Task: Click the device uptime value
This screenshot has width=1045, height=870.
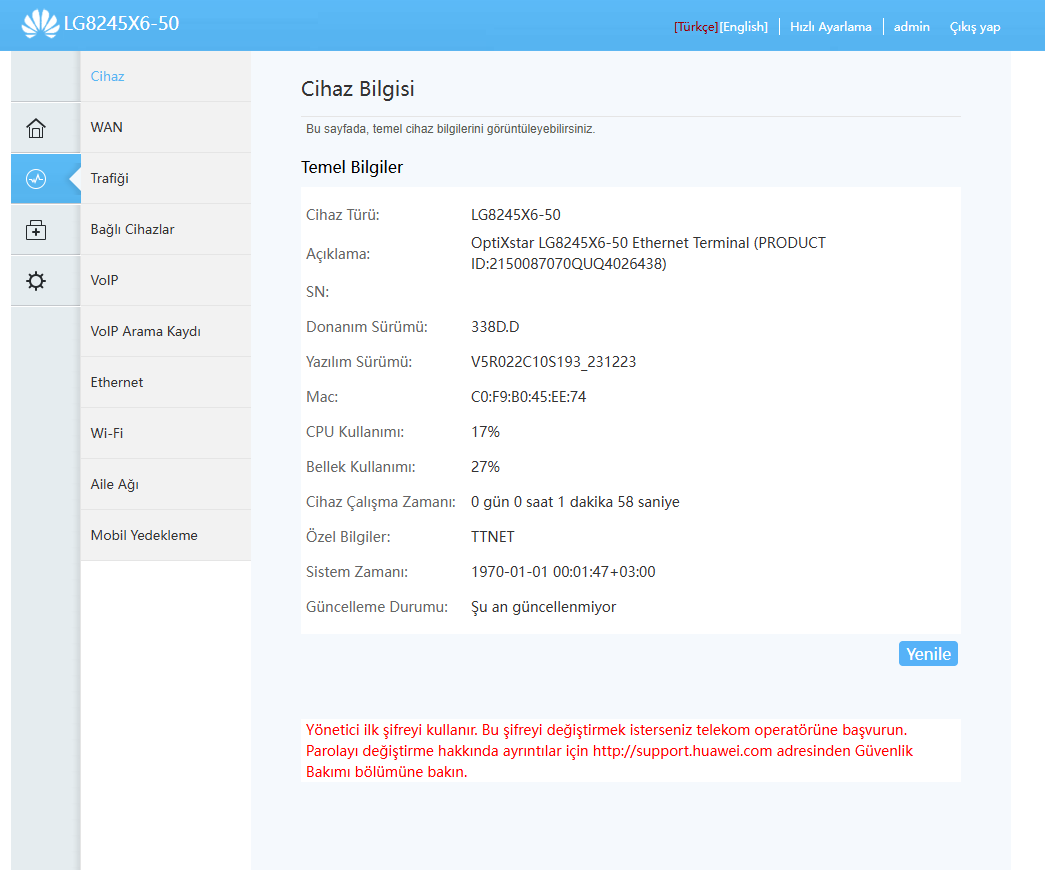Action: [575, 502]
